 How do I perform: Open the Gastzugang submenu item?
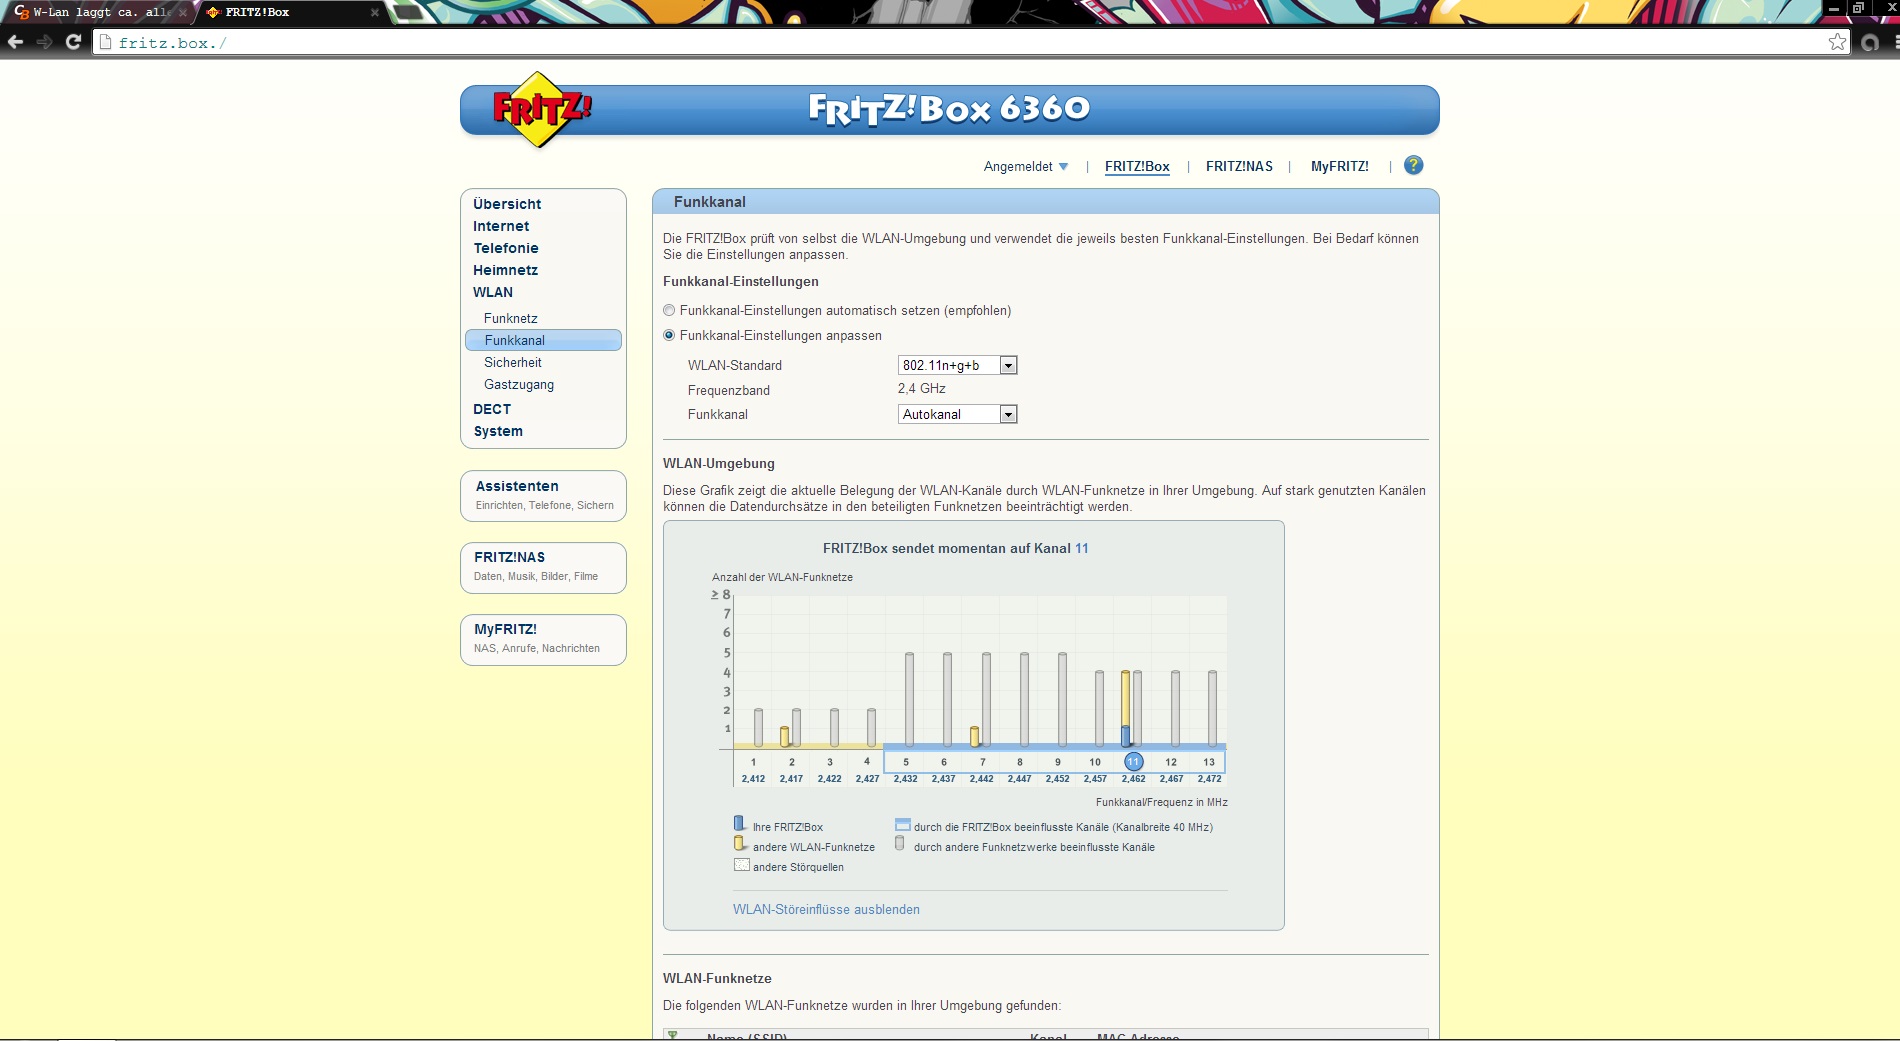(x=519, y=384)
